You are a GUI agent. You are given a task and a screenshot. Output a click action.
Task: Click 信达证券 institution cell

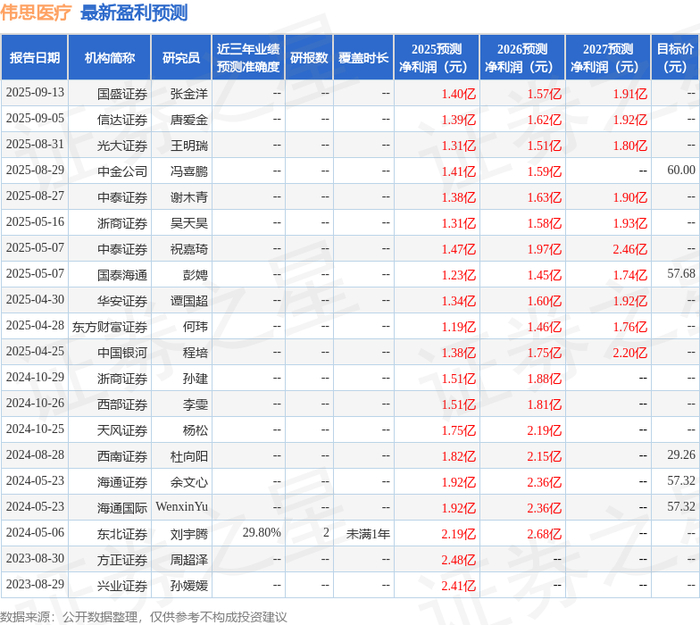point(122,120)
